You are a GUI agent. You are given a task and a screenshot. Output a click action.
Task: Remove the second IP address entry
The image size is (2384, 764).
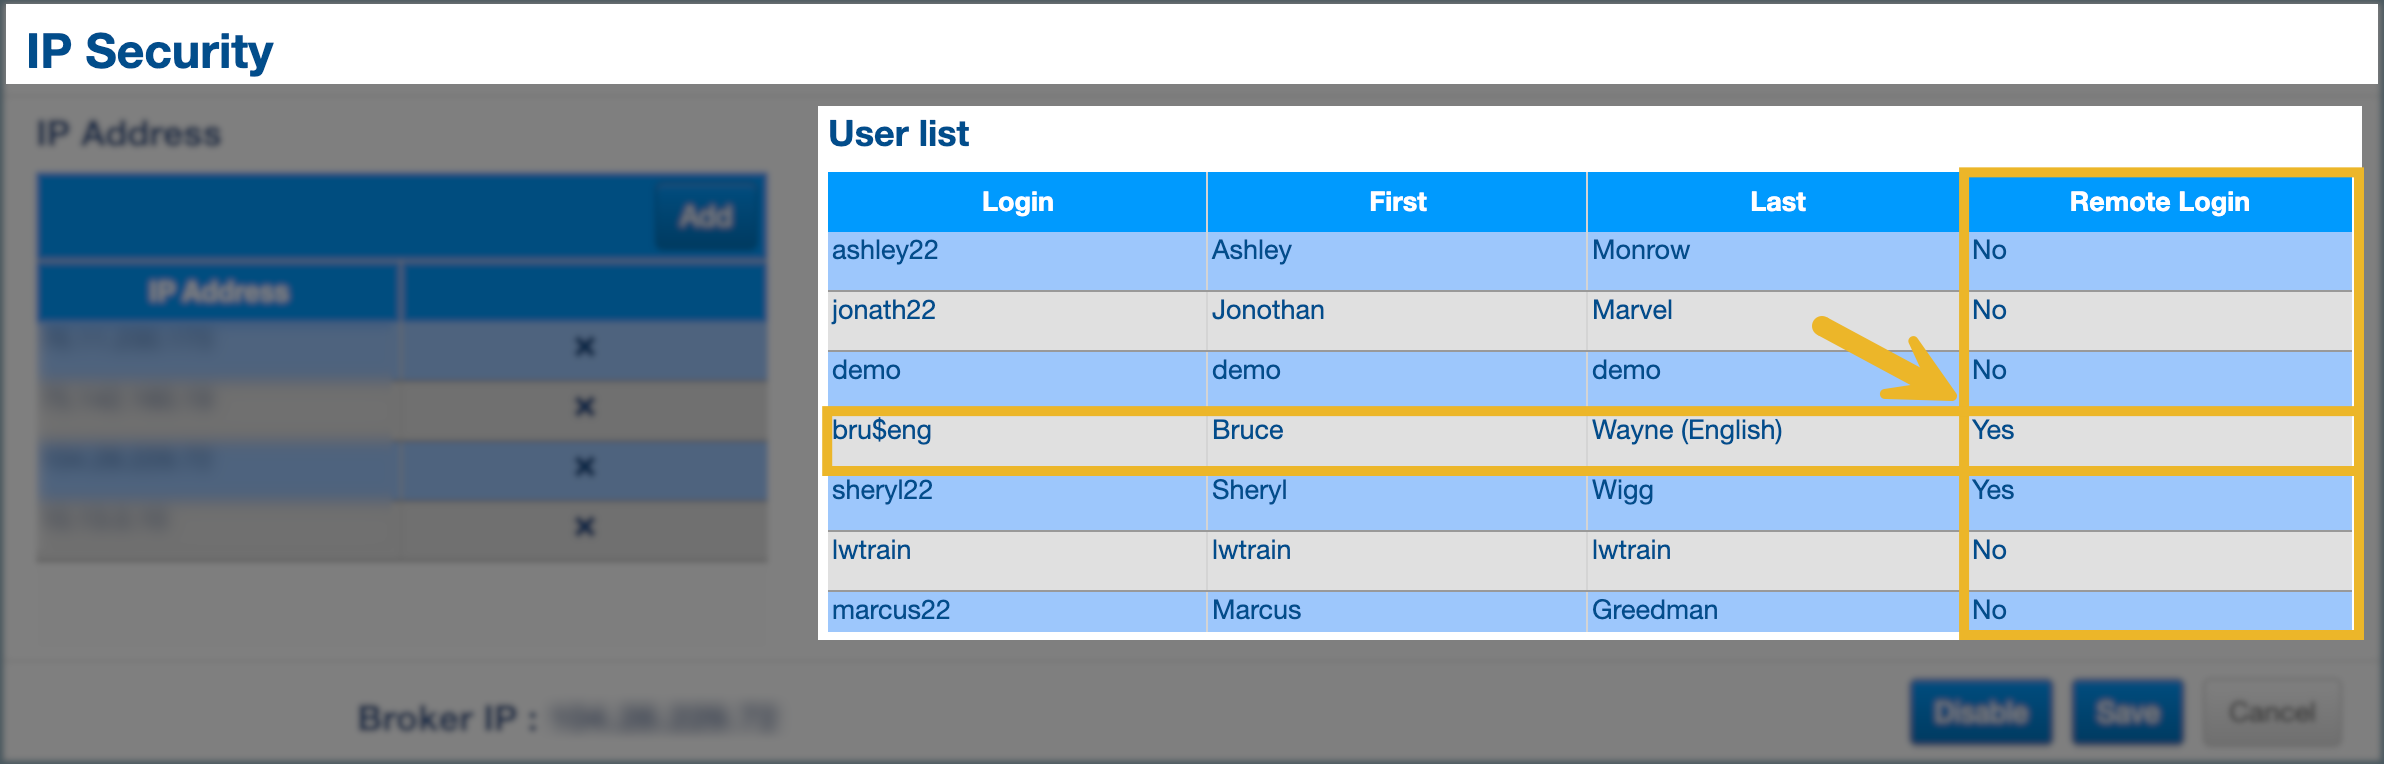pos(585,407)
